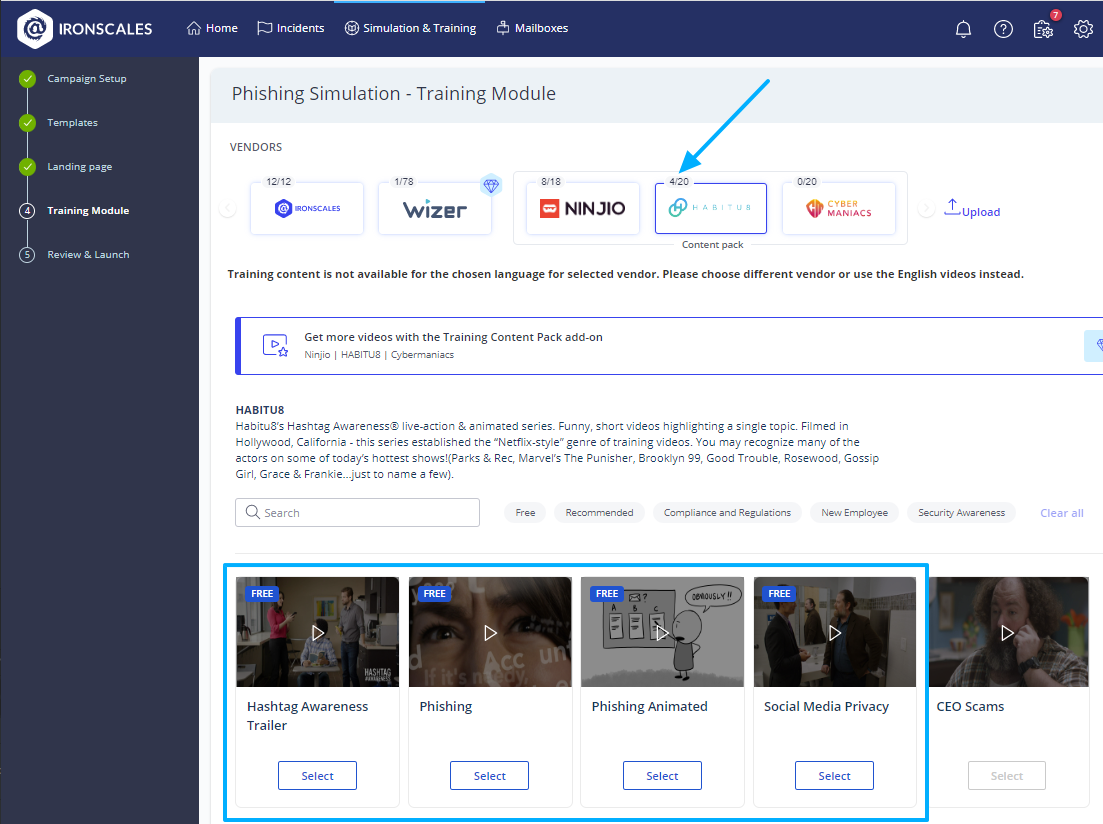
Task: Select the Cyber Maniacs vendor tile
Action: click(839, 208)
